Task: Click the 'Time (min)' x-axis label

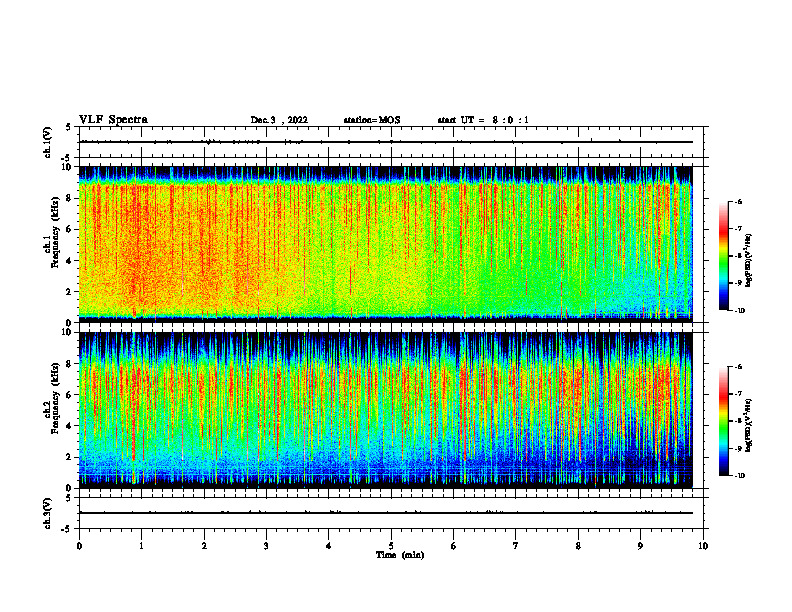Action: point(400,555)
